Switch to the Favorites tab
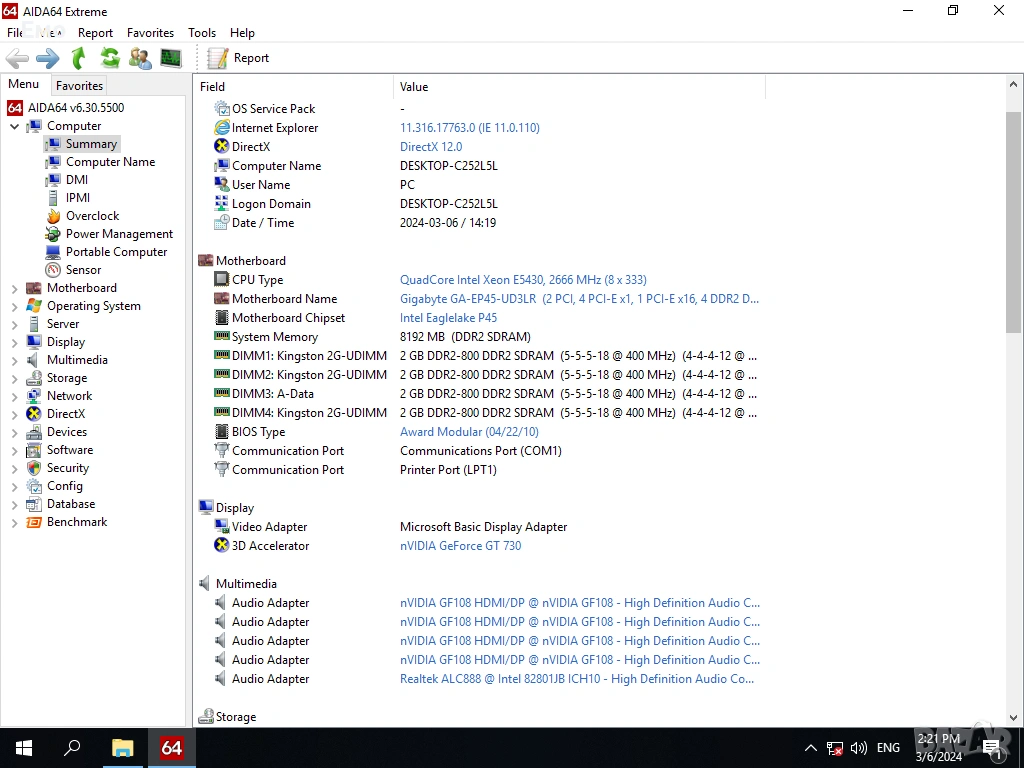Image resolution: width=1024 pixels, height=768 pixels. point(79,86)
